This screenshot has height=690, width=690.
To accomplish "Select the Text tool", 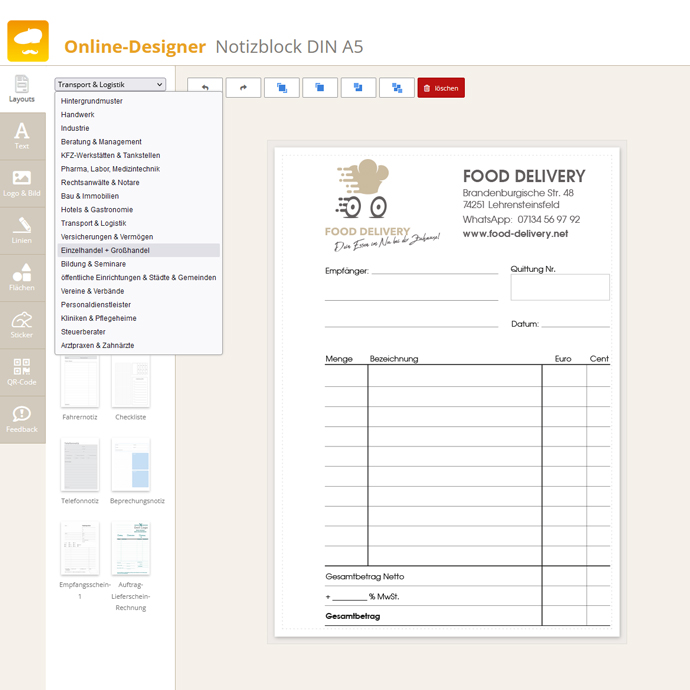I will [22, 135].
